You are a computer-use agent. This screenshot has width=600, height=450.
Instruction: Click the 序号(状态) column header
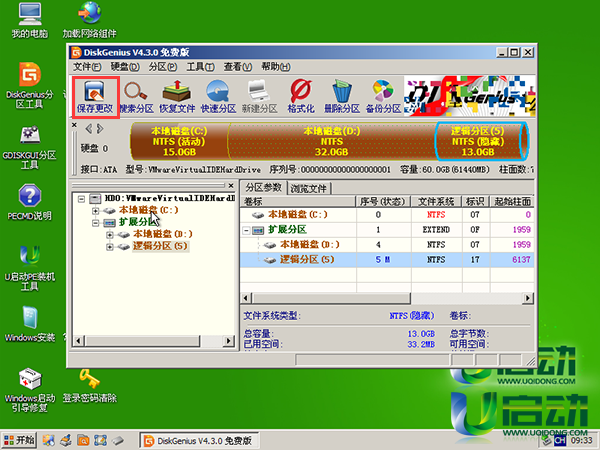click(383, 201)
